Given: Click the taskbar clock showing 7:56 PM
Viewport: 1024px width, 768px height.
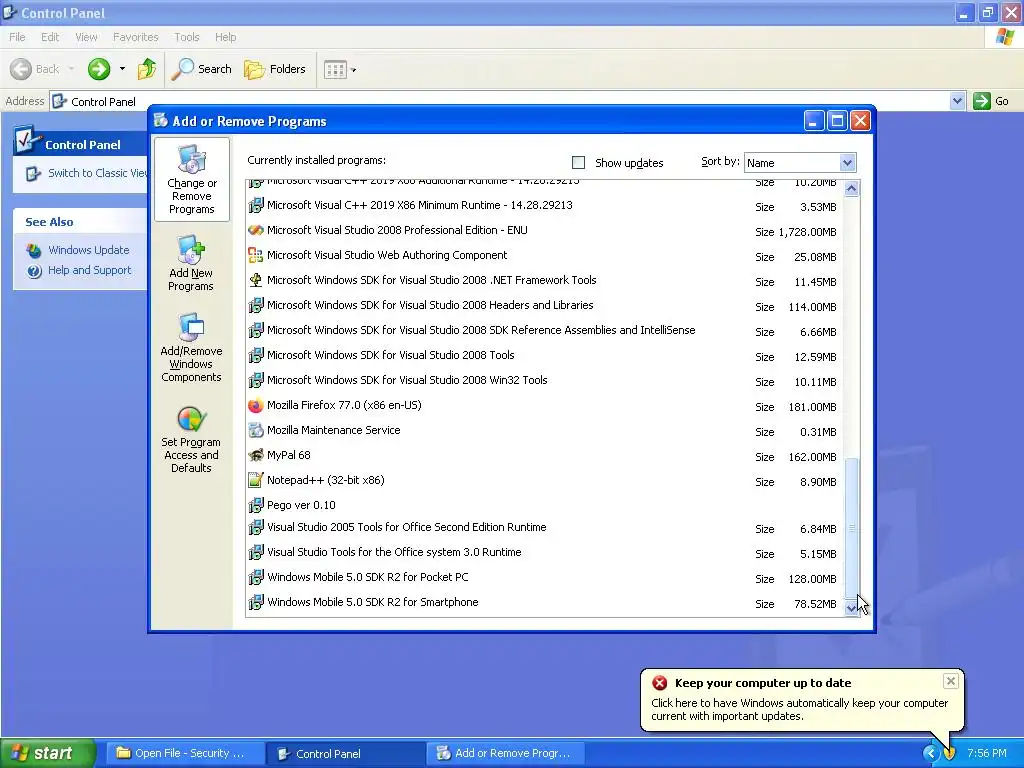Looking at the screenshot, I should click(x=987, y=754).
